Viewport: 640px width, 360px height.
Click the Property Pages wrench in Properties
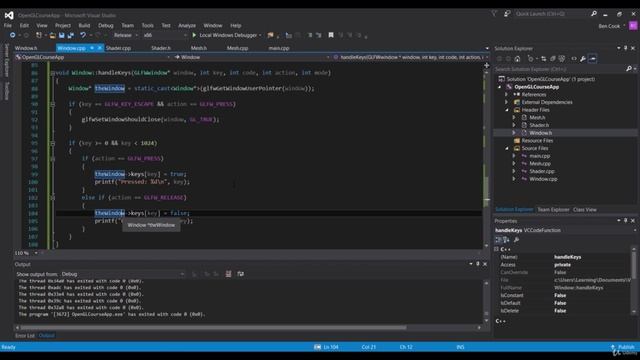[x=516, y=240]
